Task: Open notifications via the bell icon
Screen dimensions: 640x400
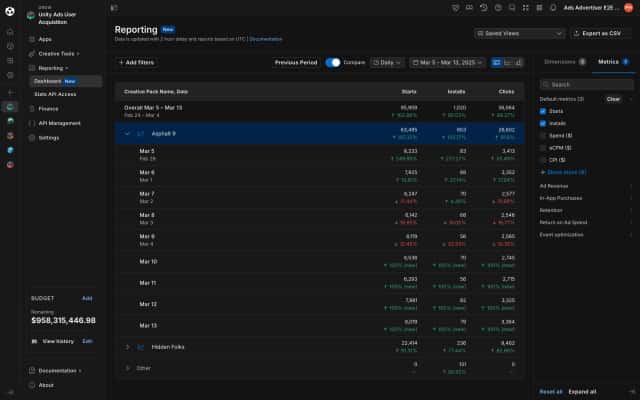Action: [x=553, y=8]
